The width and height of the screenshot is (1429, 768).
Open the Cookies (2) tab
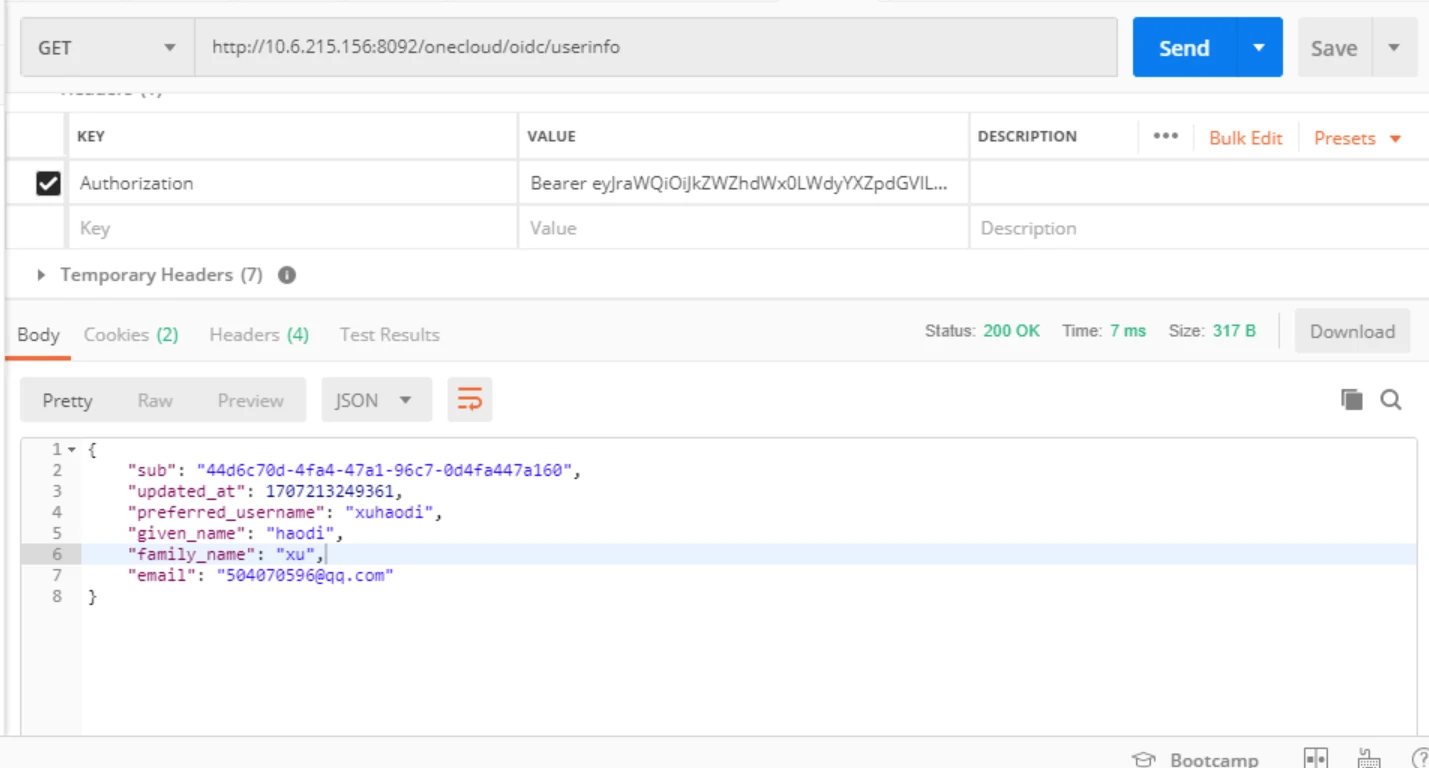[x=131, y=335]
